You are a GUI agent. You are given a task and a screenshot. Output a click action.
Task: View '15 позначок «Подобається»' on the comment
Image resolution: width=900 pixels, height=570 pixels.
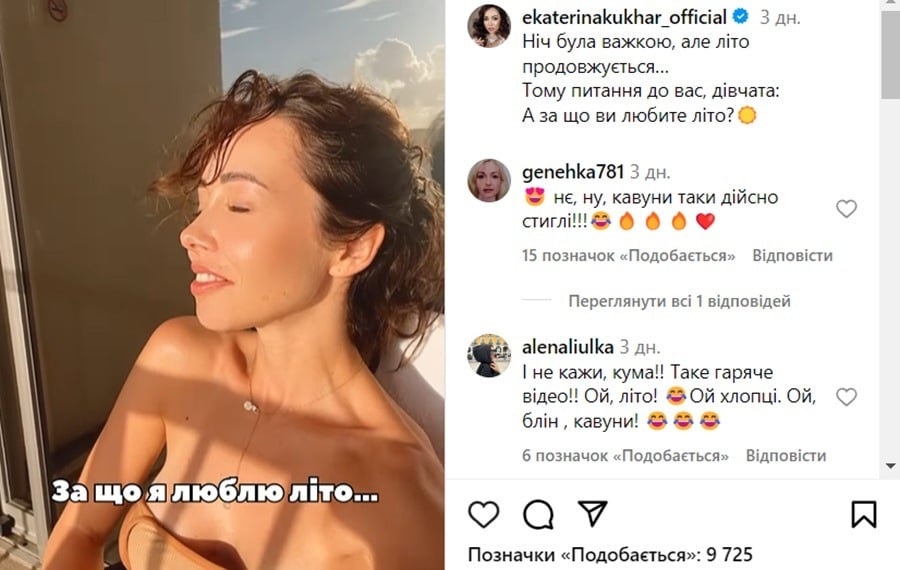point(629,255)
